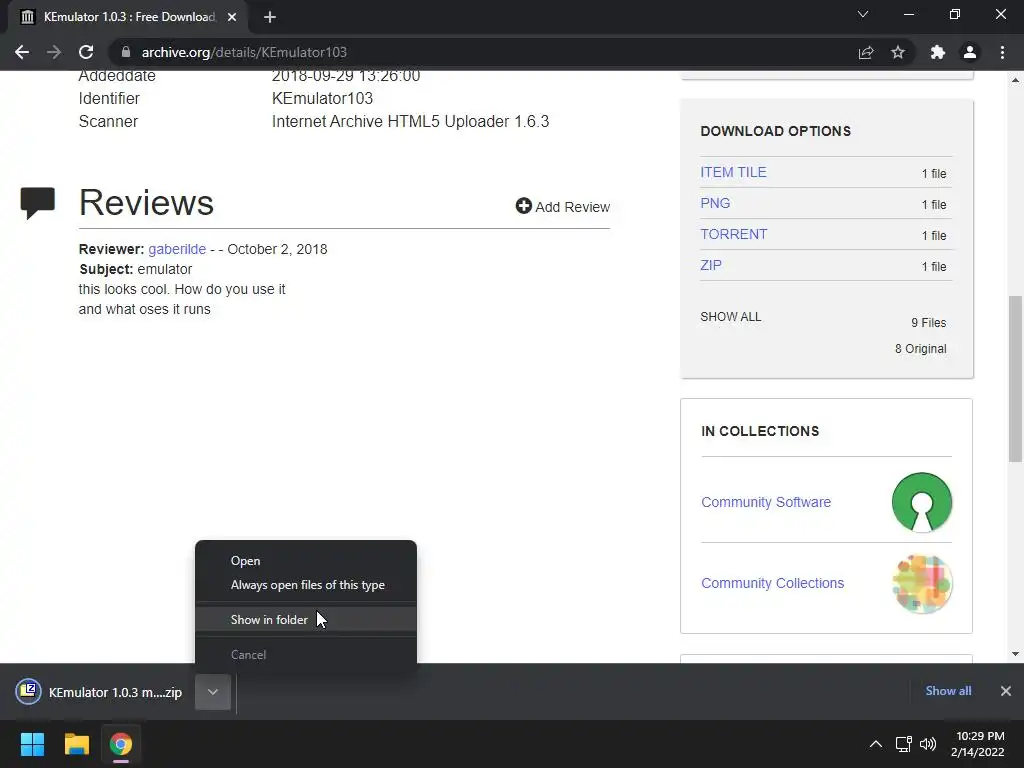This screenshot has width=1024, height=768.
Task: Download the ITEM TILE option
Action: (x=733, y=172)
